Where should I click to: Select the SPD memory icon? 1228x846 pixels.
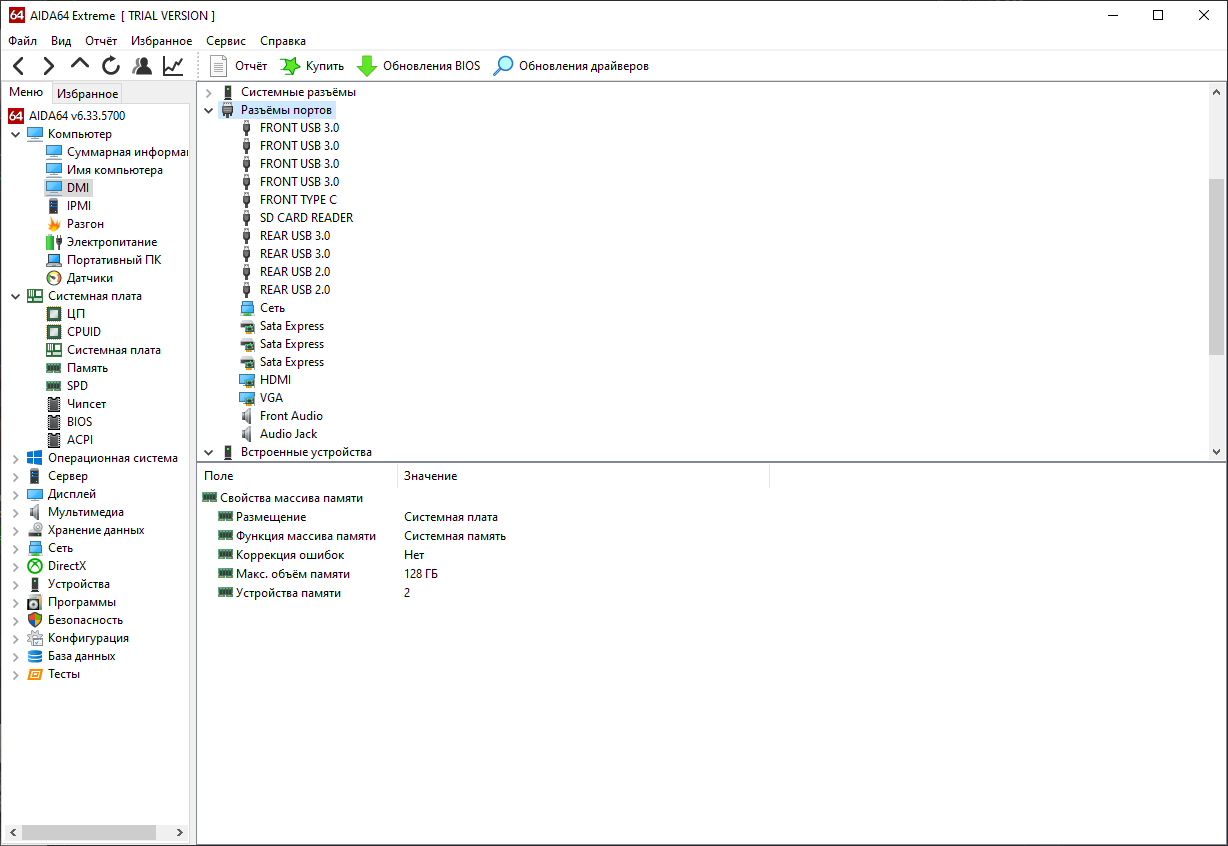pos(54,386)
